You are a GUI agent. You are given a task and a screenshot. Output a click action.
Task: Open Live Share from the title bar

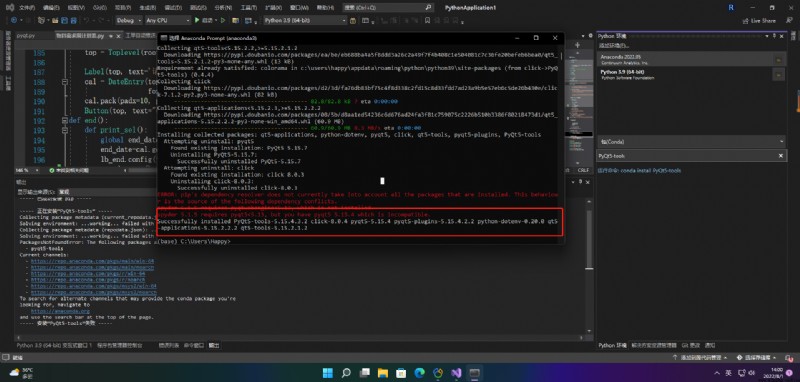click(x=759, y=20)
